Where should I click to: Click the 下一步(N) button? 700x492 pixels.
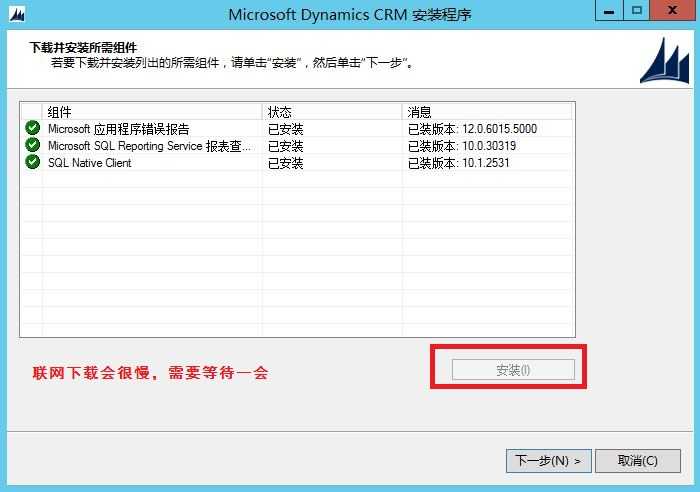point(549,460)
